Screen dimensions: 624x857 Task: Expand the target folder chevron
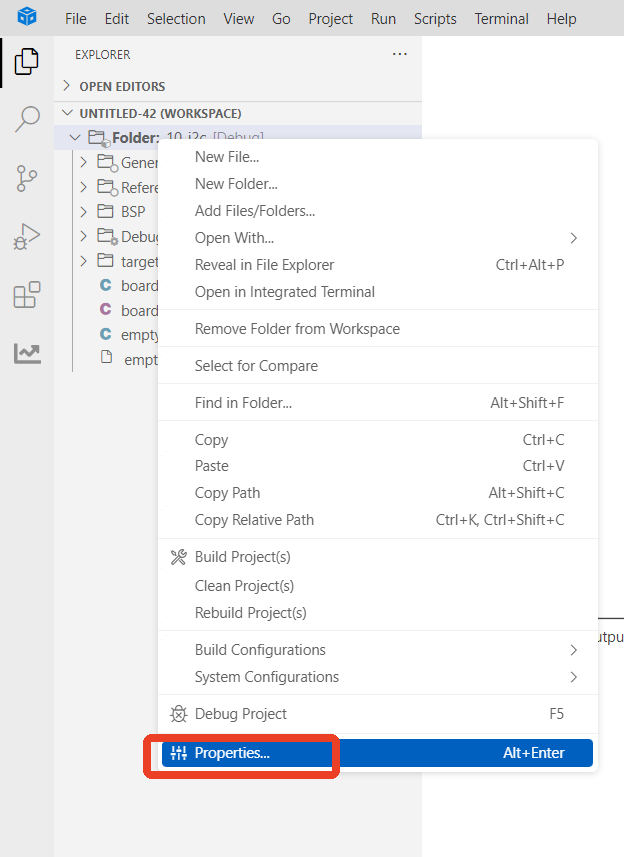pos(84,261)
